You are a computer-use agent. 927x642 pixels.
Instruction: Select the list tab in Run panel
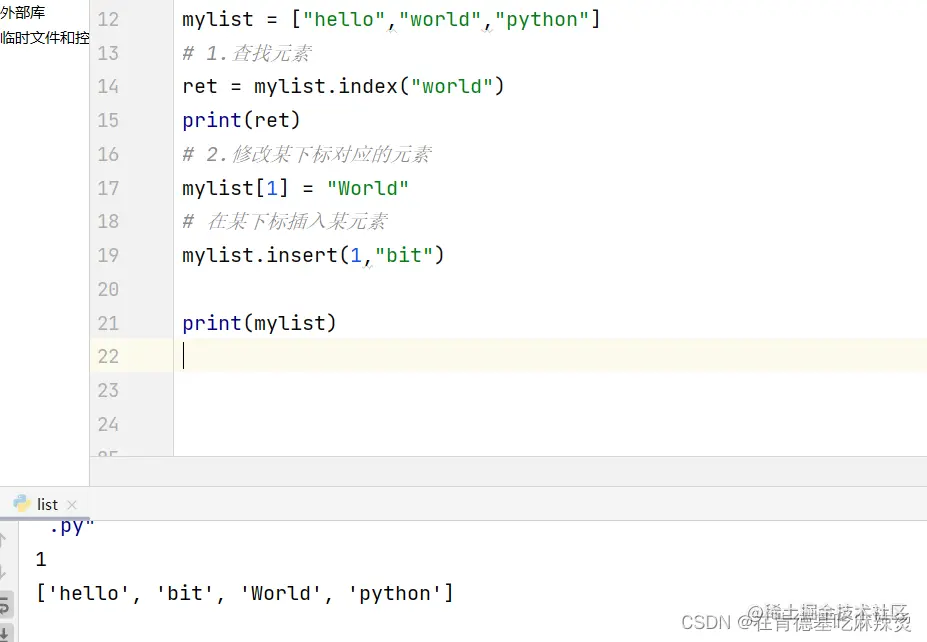46,504
